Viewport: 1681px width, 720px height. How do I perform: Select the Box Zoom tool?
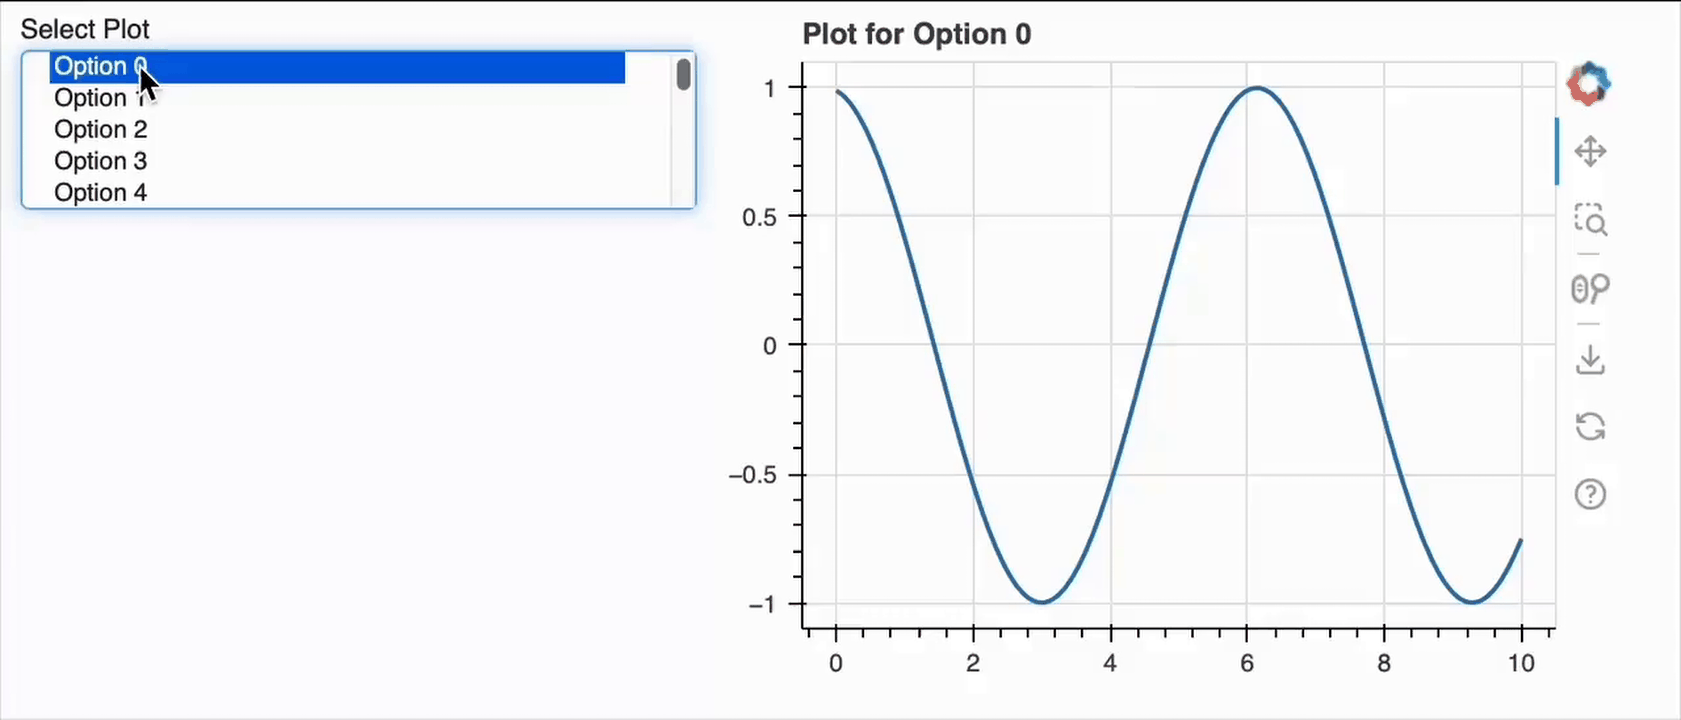[x=1590, y=220]
